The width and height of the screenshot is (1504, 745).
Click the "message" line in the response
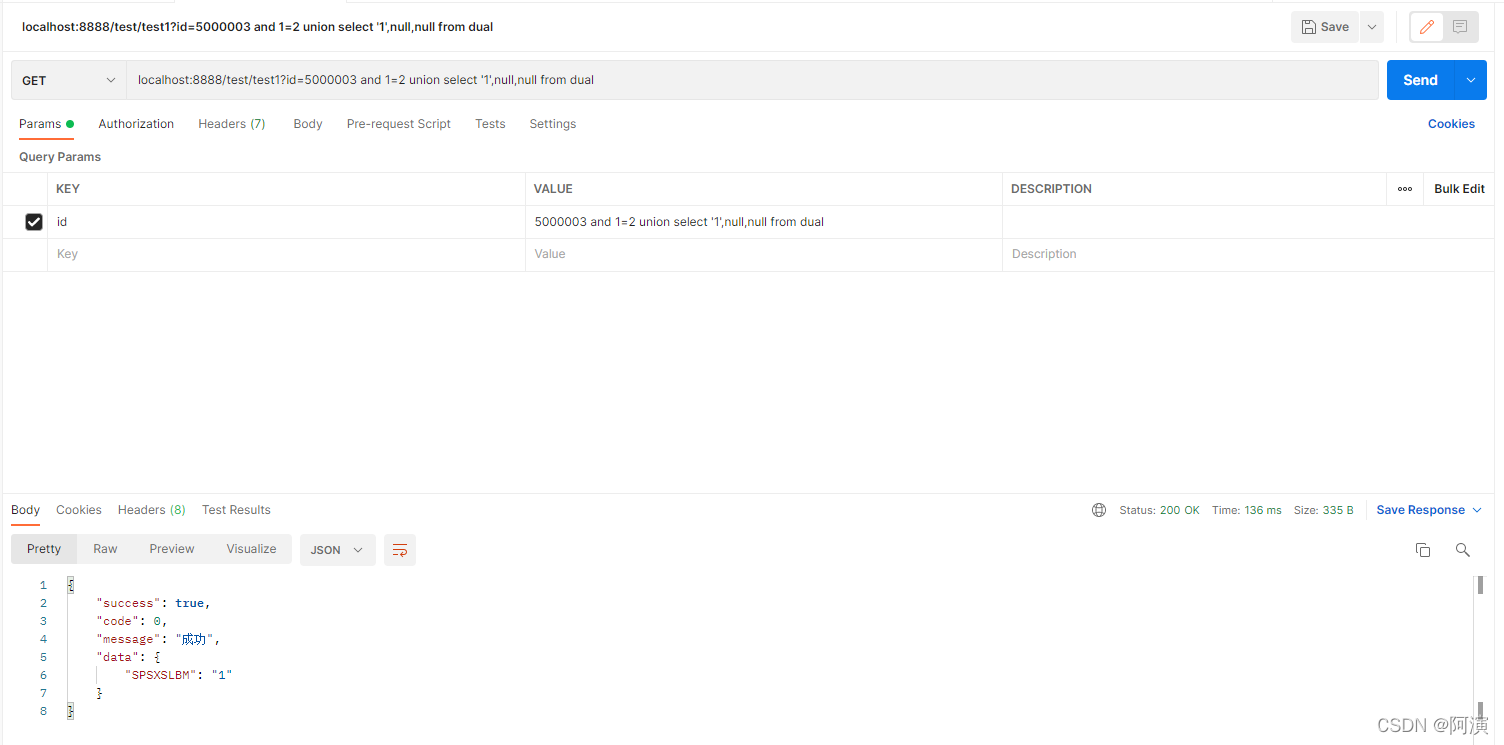click(x=157, y=639)
